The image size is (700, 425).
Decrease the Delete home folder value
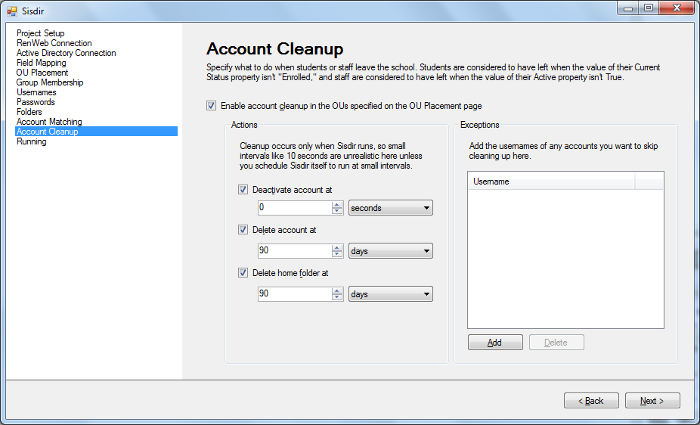pyautogui.click(x=338, y=297)
